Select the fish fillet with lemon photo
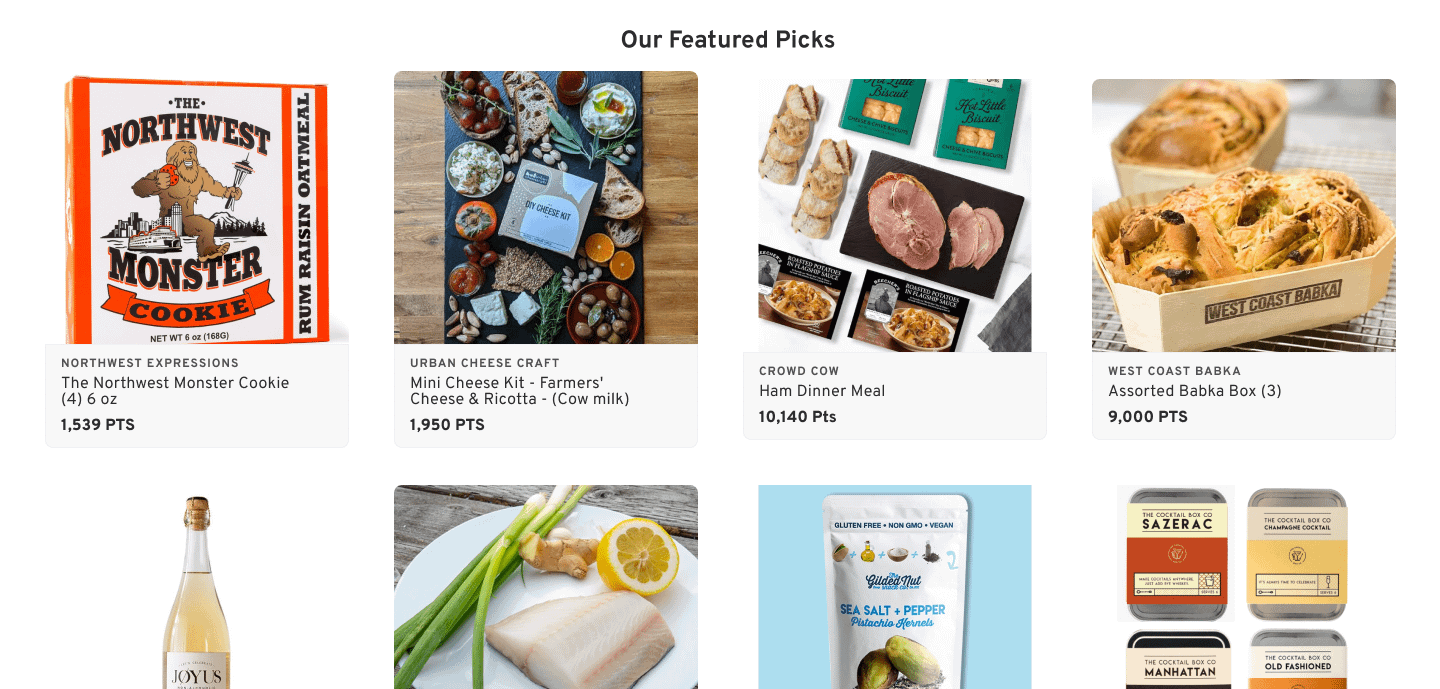 (546, 588)
